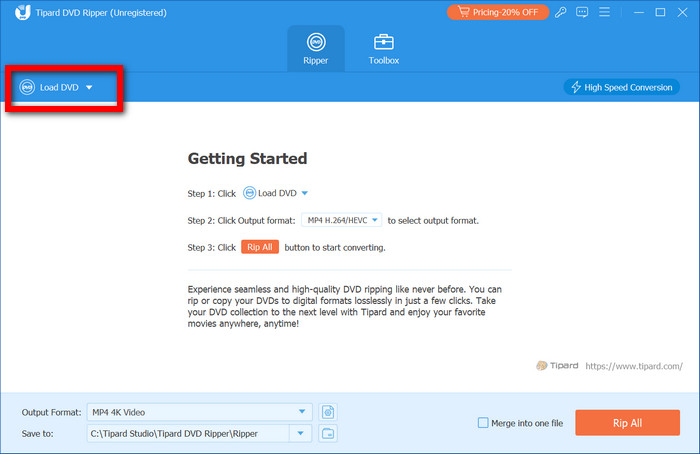Viewport: 700px width, 454px height.
Task: Enable High Speed Conversion
Action: [x=621, y=87]
